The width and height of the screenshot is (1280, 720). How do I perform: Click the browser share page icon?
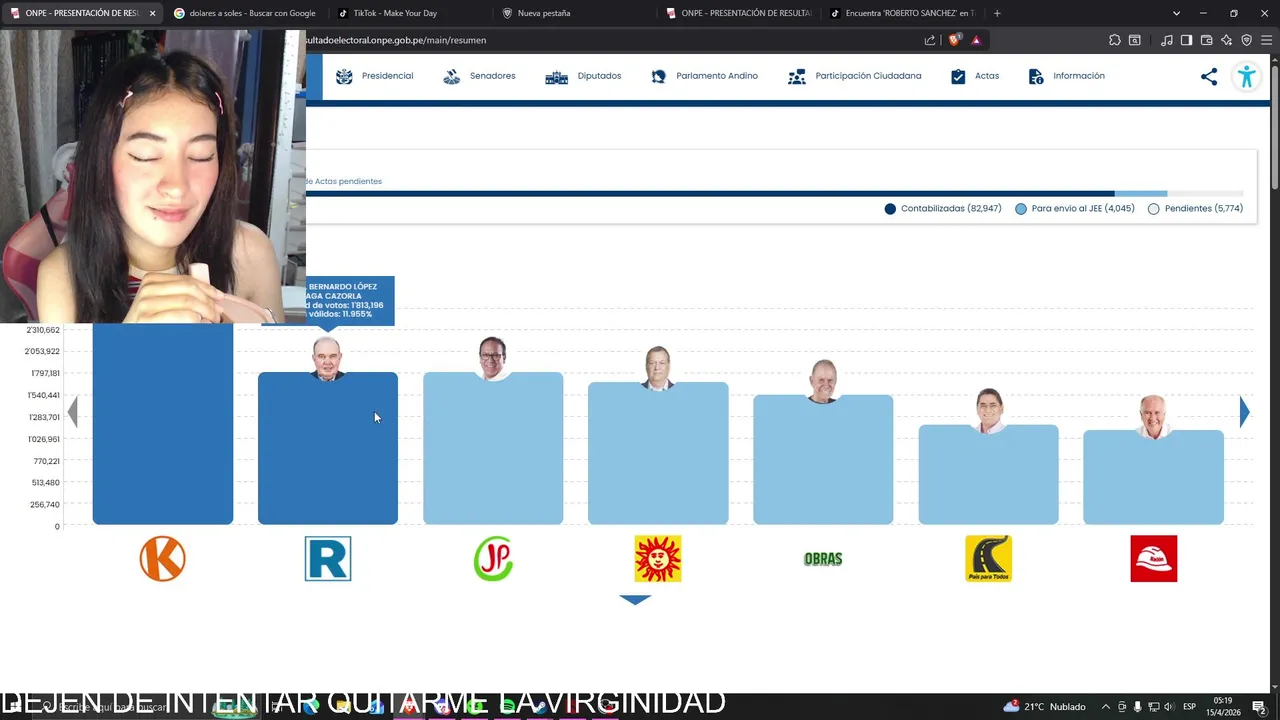[x=930, y=40]
